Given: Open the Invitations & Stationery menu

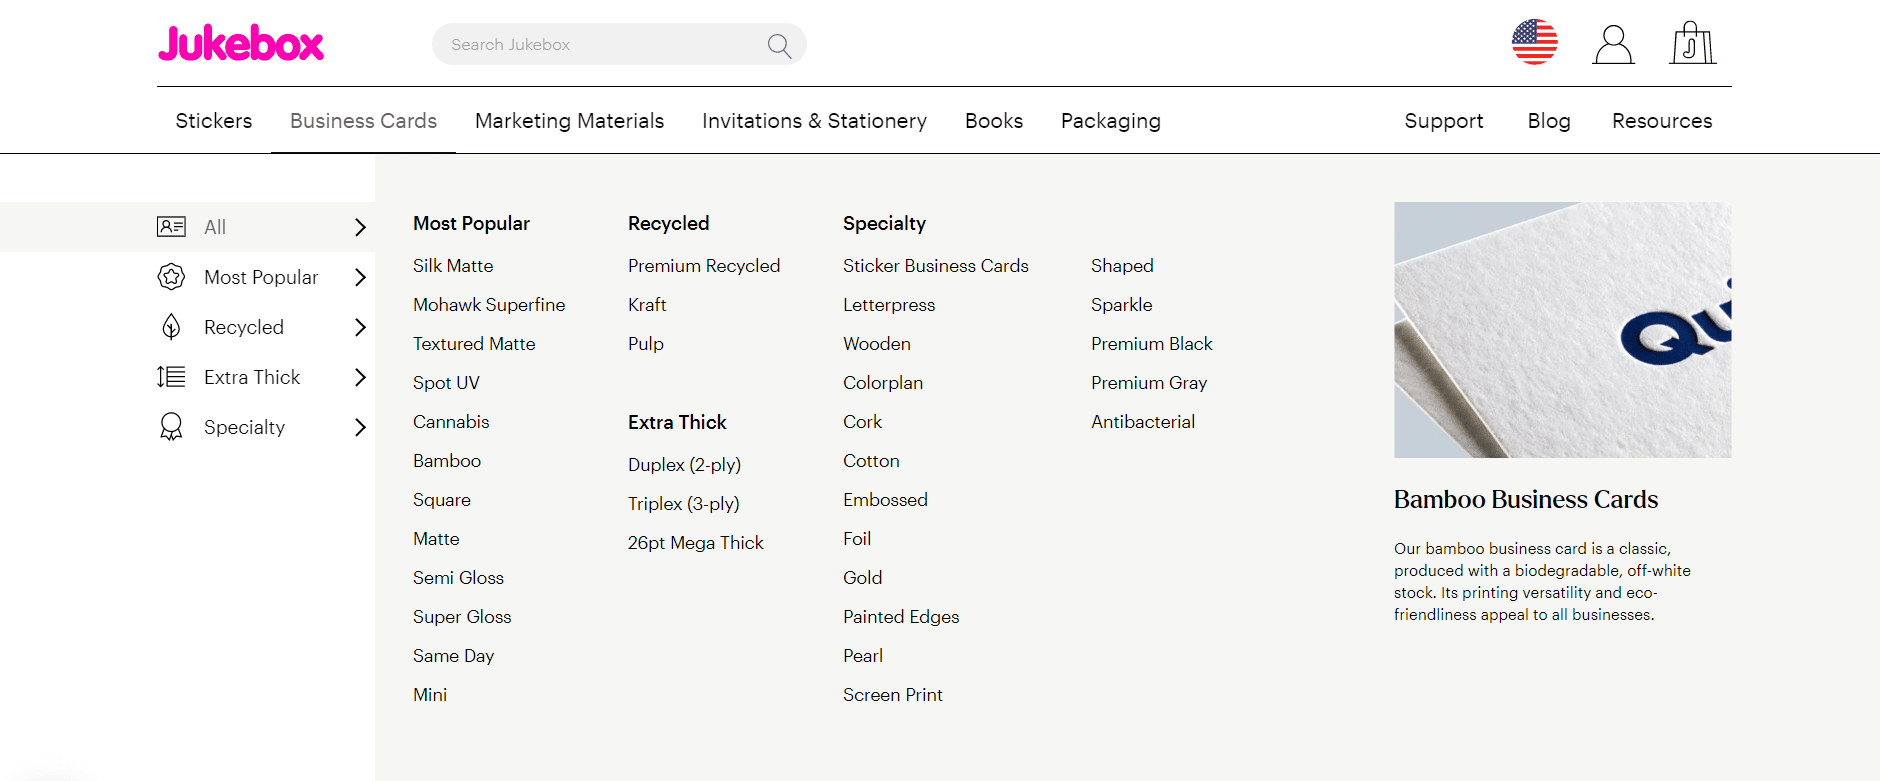Looking at the screenshot, I should click(x=814, y=121).
